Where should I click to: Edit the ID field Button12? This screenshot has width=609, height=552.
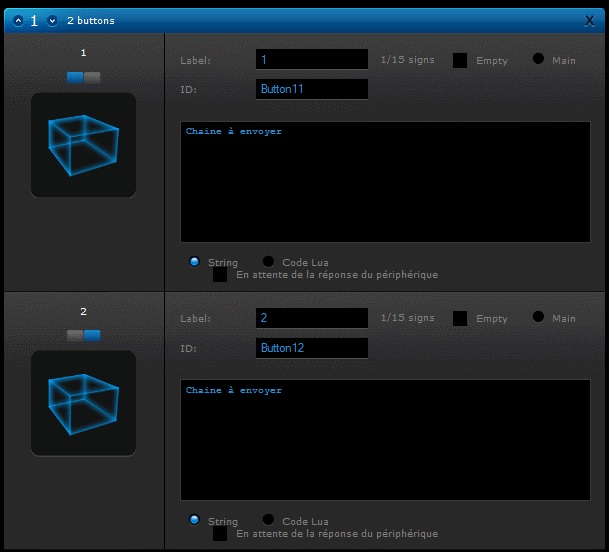click(x=312, y=348)
